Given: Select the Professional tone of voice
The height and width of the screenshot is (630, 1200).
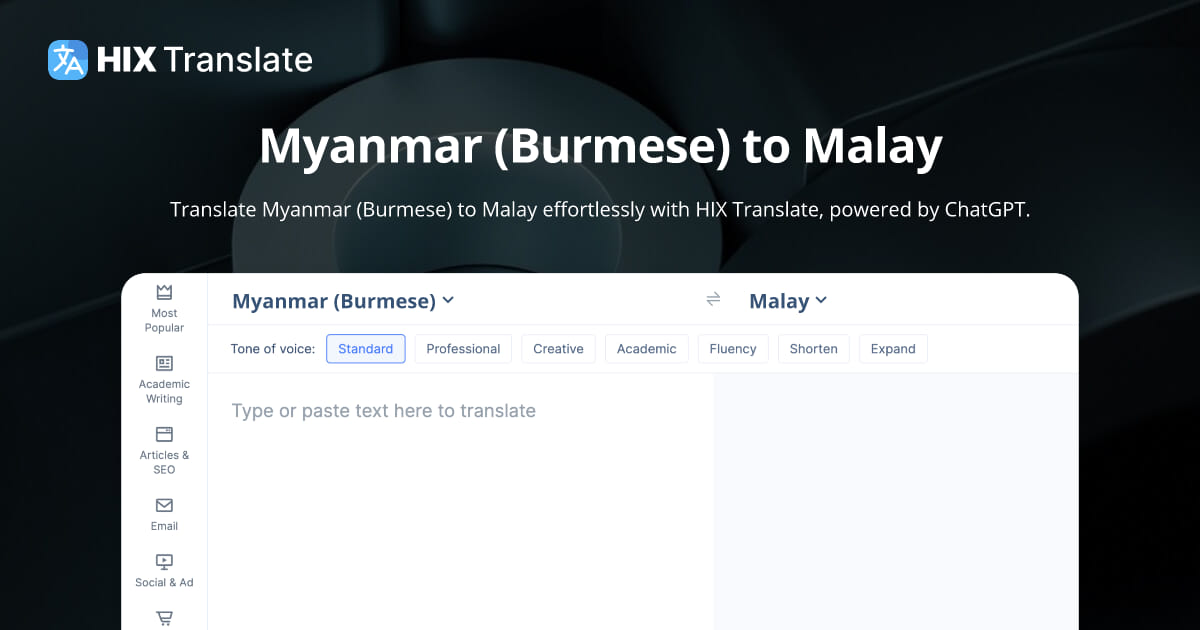Looking at the screenshot, I should [463, 348].
